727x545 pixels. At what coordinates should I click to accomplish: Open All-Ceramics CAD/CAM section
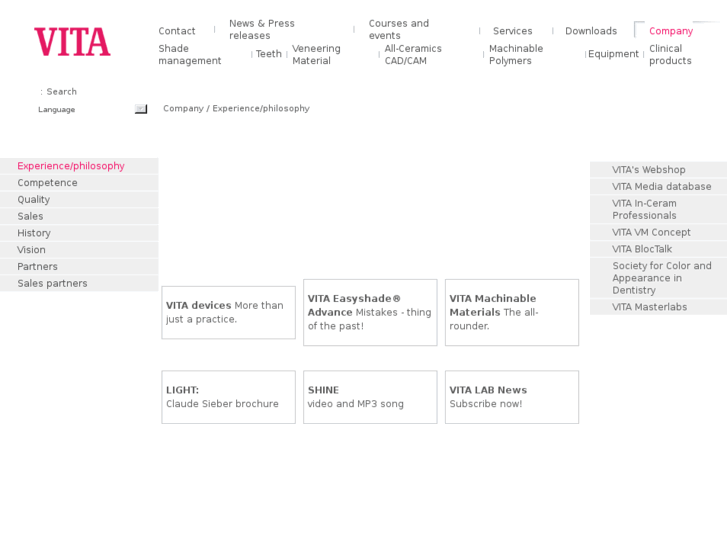pyautogui.click(x=413, y=55)
